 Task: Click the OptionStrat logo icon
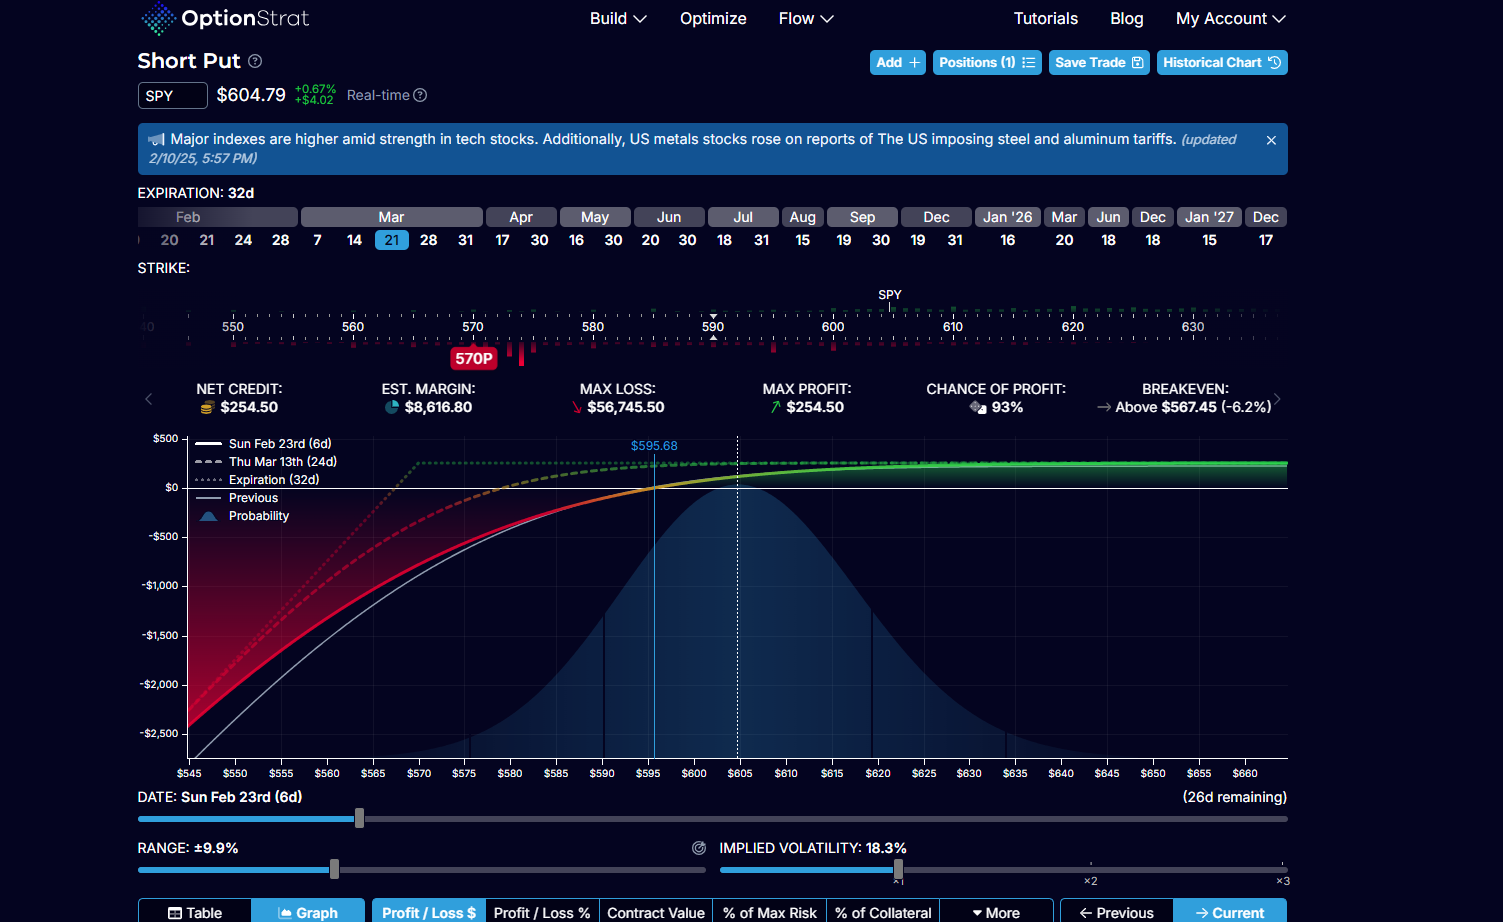pyautogui.click(x=157, y=18)
